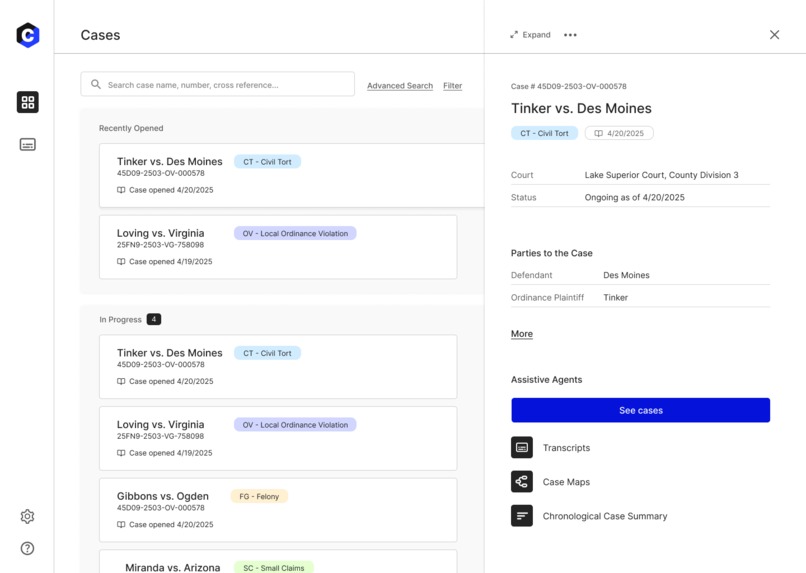The width and height of the screenshot is (806, 573).
Task: Click Case opened 4/19/2025 in Recently Opened
Action: click(x=170, y=262)
